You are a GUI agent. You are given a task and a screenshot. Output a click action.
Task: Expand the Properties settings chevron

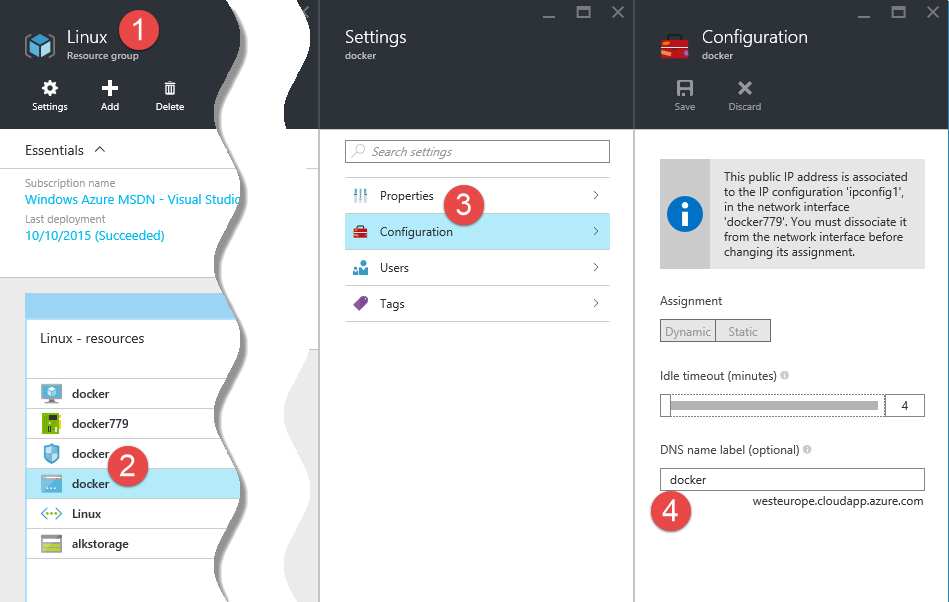tap(596, 196)
